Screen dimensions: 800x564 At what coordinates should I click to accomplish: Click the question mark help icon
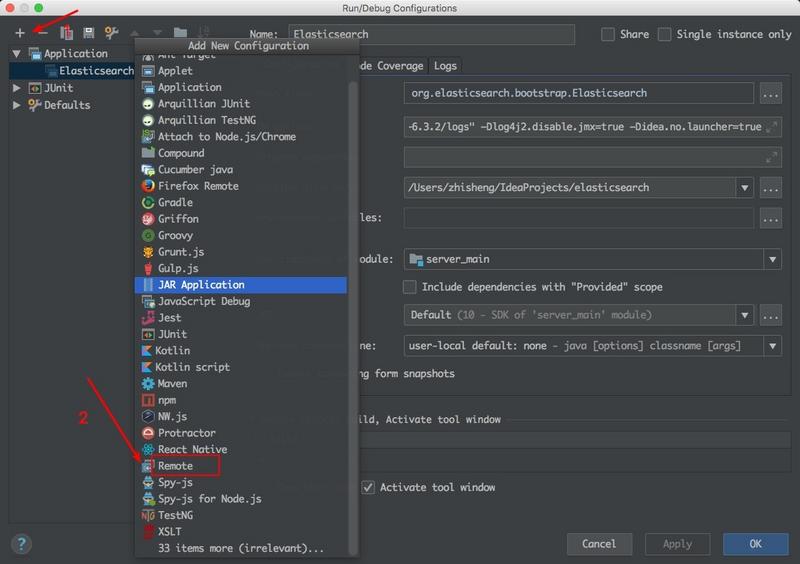tap(21, 544)
